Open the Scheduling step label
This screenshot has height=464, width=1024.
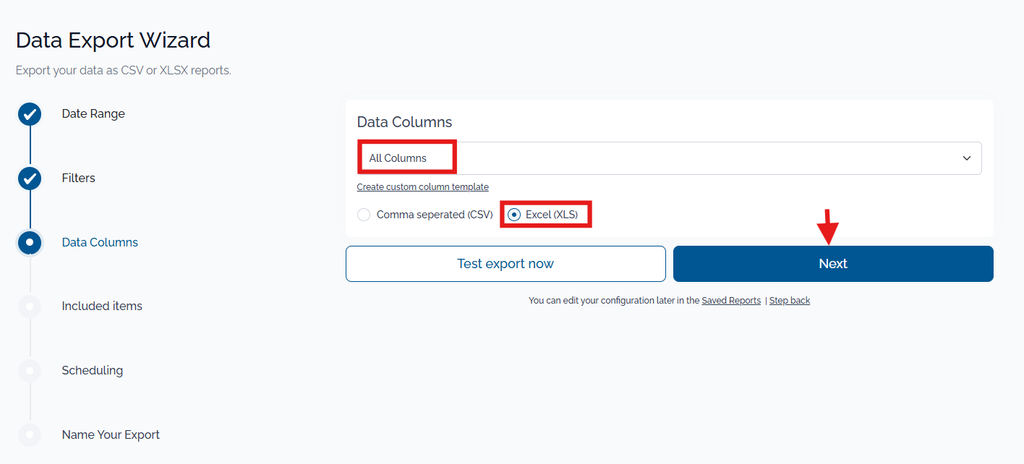pyautogui.click(x=92, y=371)
